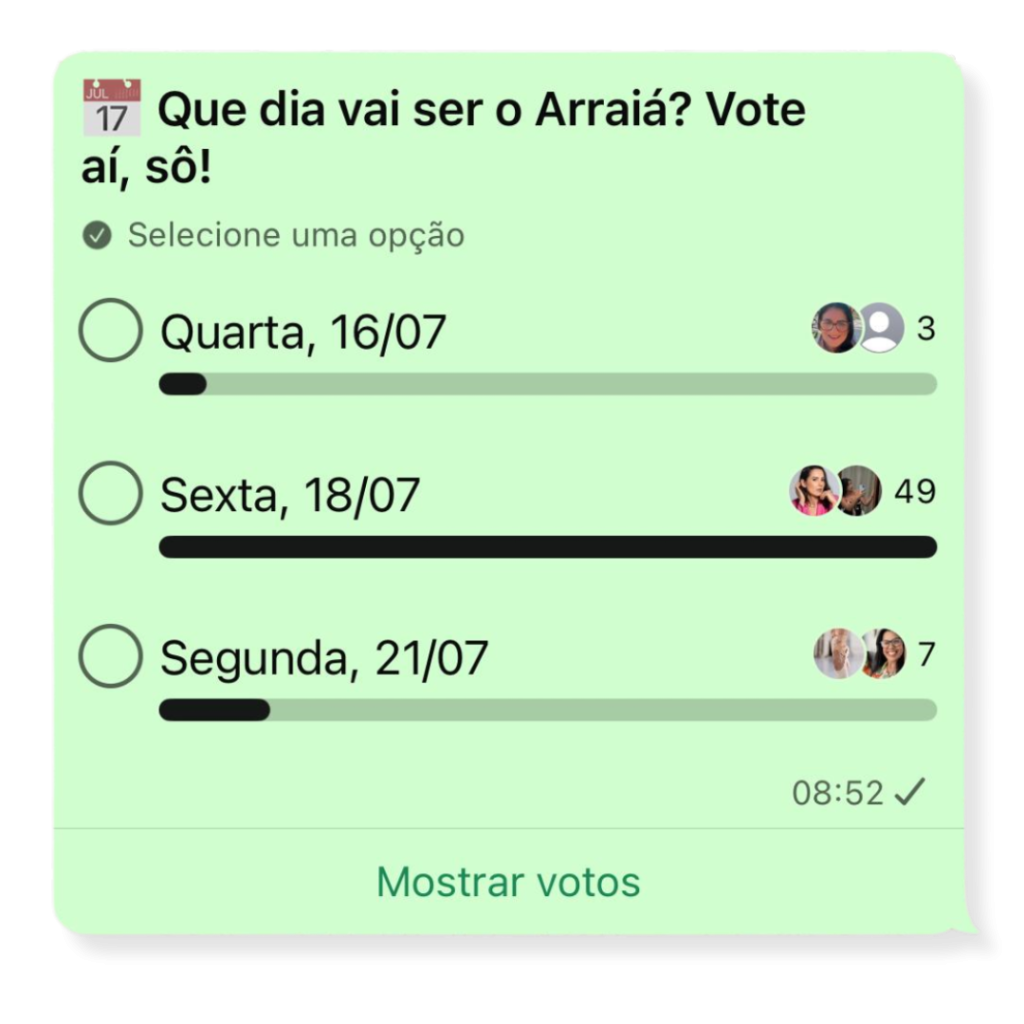Tap the 49 vote count for Sexta
The height and width of the screenshot is (1024, 1024).
915,491
